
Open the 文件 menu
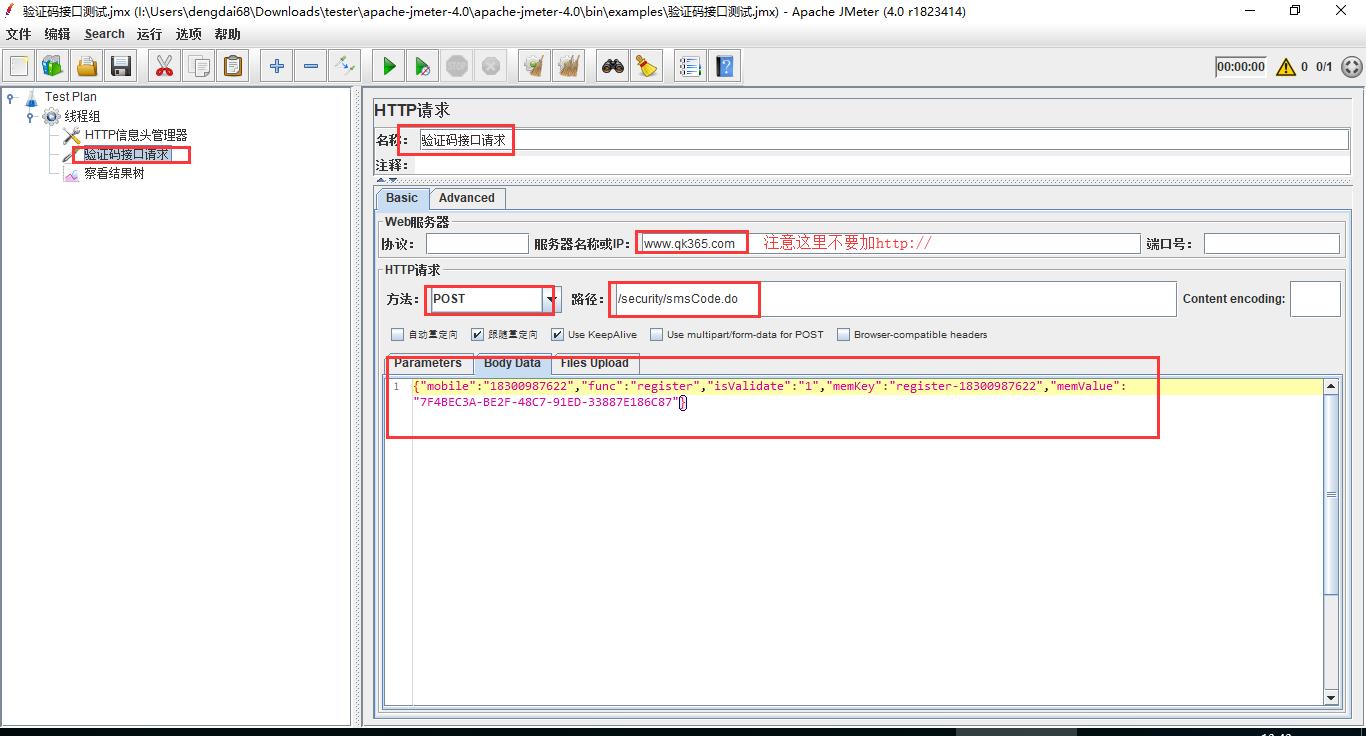click(x=18, y=34)
